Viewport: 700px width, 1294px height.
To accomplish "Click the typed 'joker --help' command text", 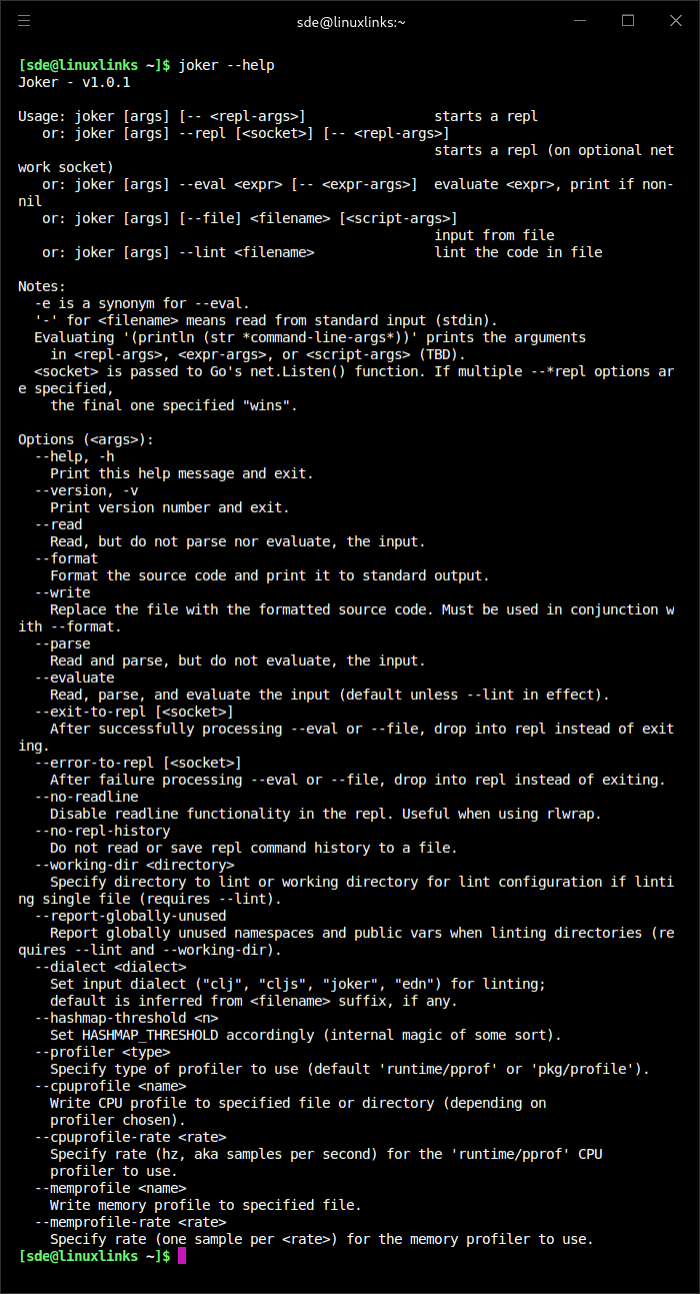I will coord(226,65).
